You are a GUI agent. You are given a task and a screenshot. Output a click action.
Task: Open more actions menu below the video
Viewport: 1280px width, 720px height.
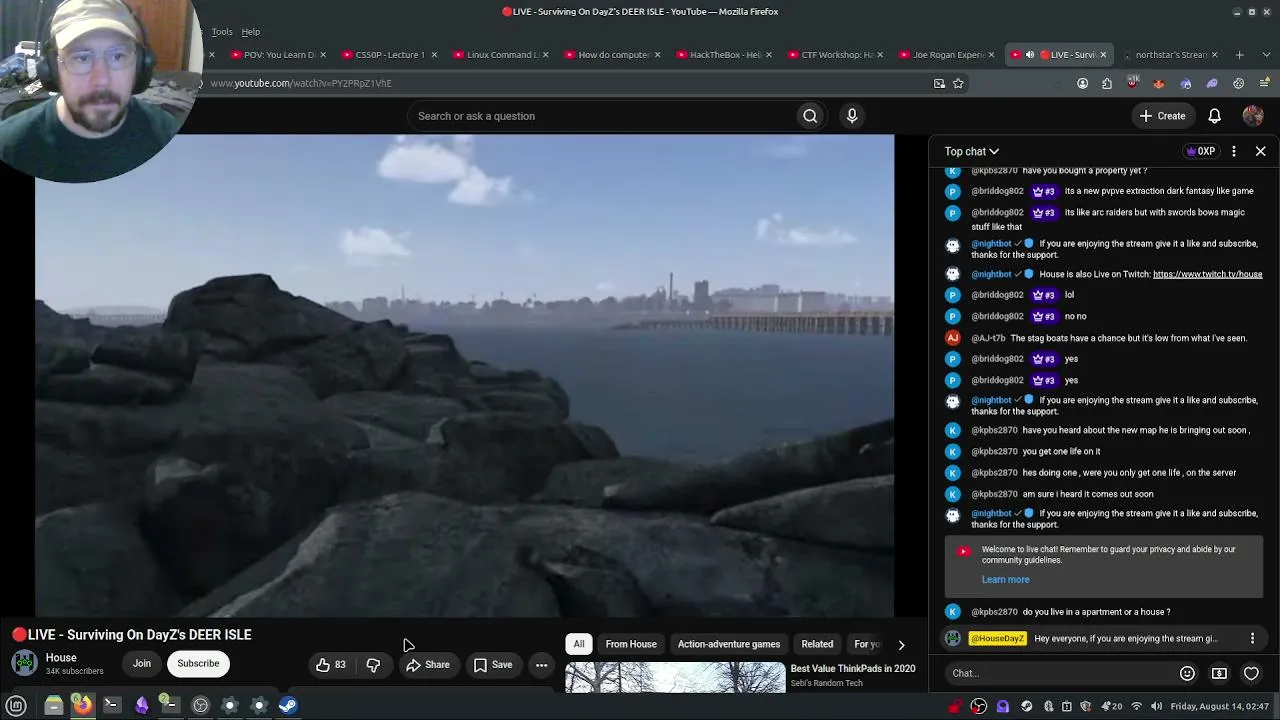point(541,665)
